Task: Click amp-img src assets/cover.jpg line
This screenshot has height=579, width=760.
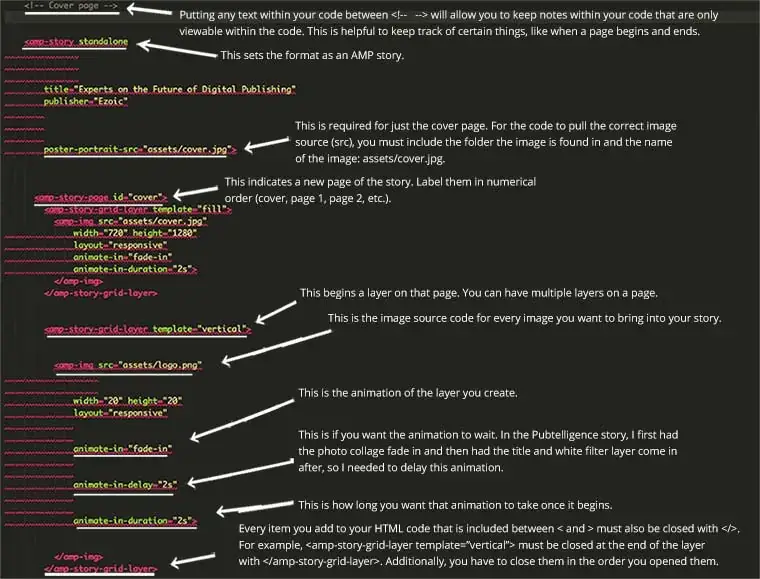Action: click(131, 221)
